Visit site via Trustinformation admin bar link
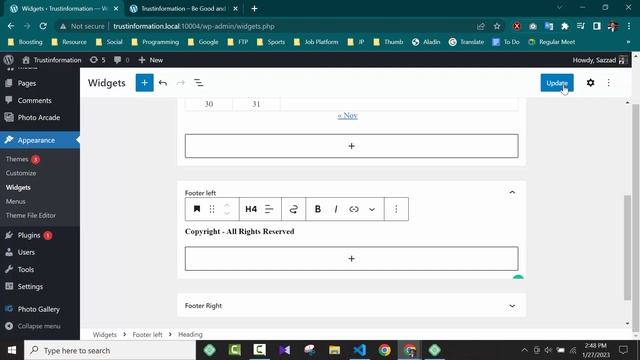 [x=51, y=60]
